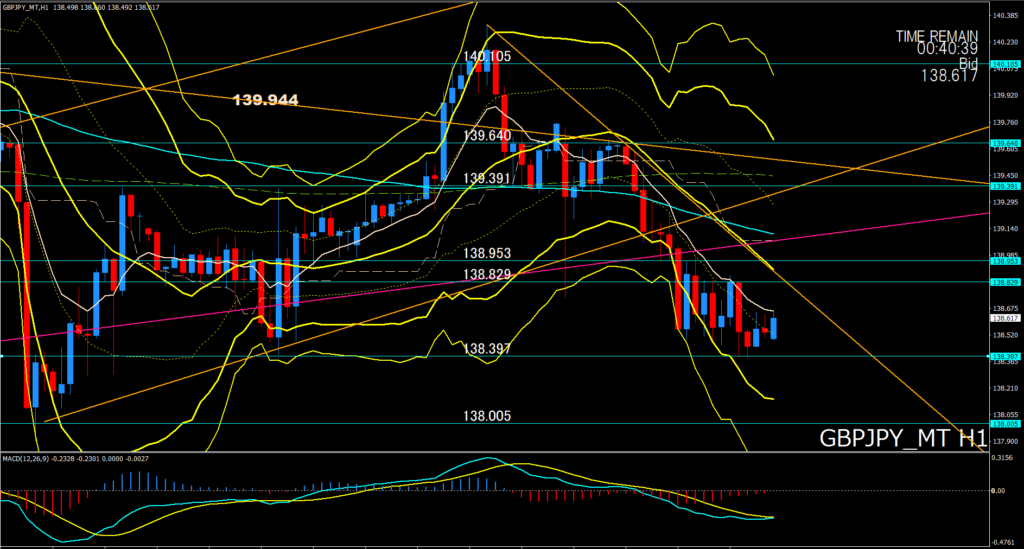Image resolution: width=1024 pixels, height=549 pixels.
Task: Click the 138.210 price scale value
Action: [x=1005, y=388]
